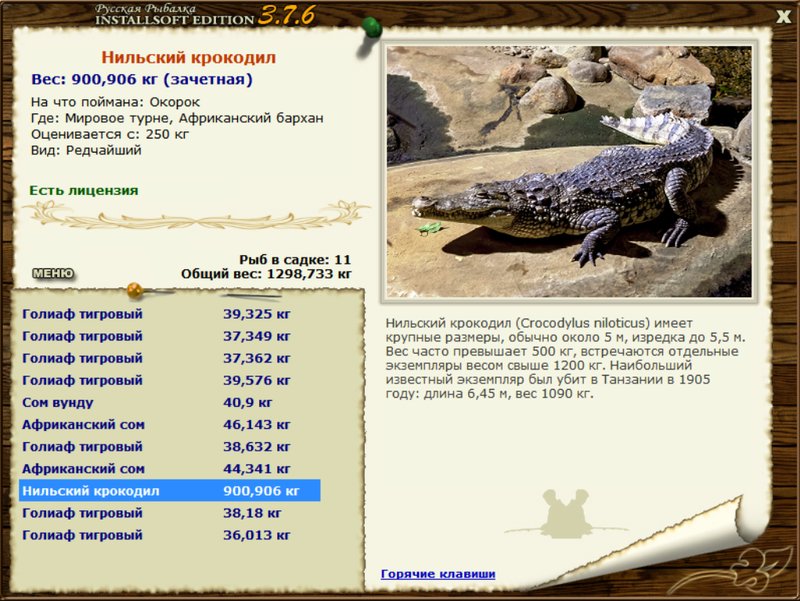
Task: Close the fish keepnet window
Action: [x=783, y=17]
